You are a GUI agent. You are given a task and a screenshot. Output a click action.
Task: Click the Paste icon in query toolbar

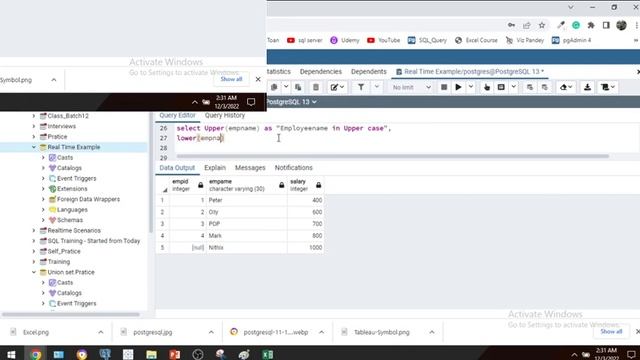pos(298,87)
